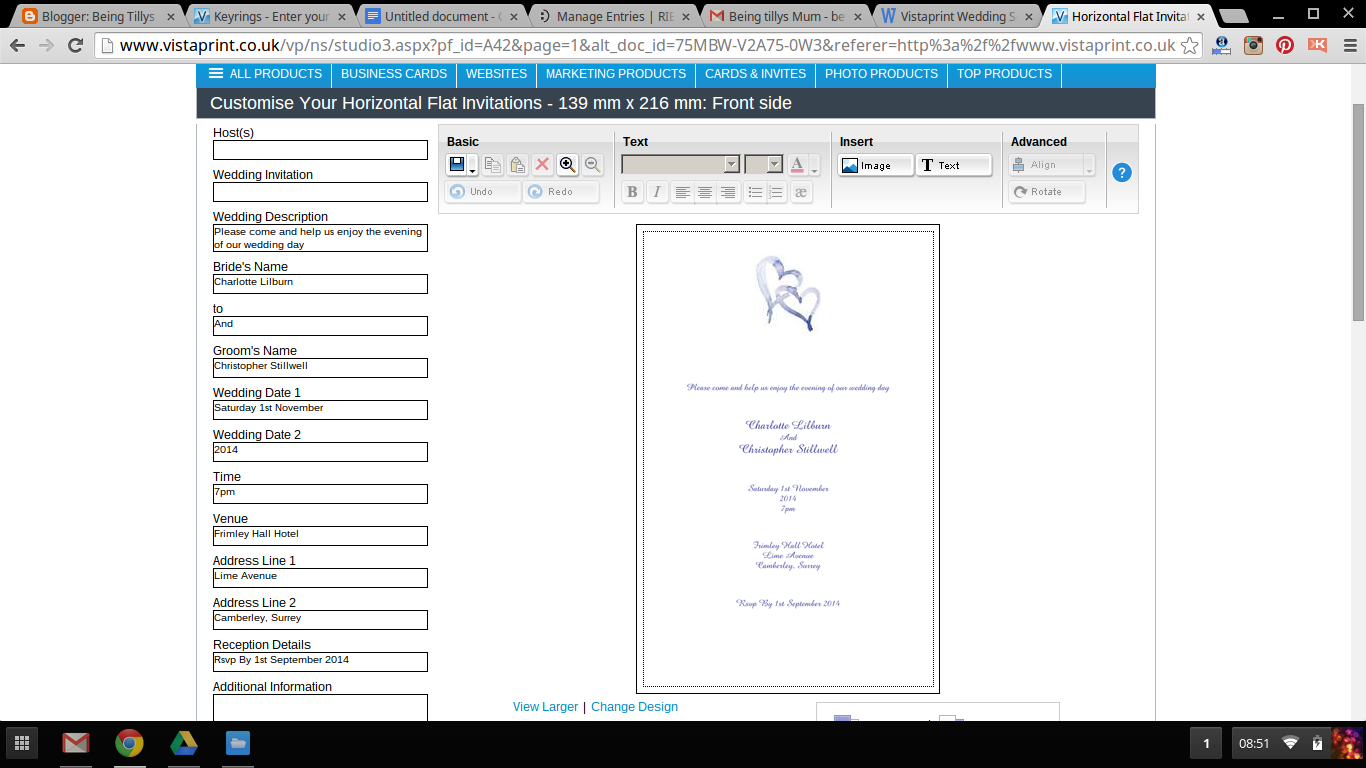Open the CARDS & INVITES menu

pyautogui.click(x=755, y=74)
